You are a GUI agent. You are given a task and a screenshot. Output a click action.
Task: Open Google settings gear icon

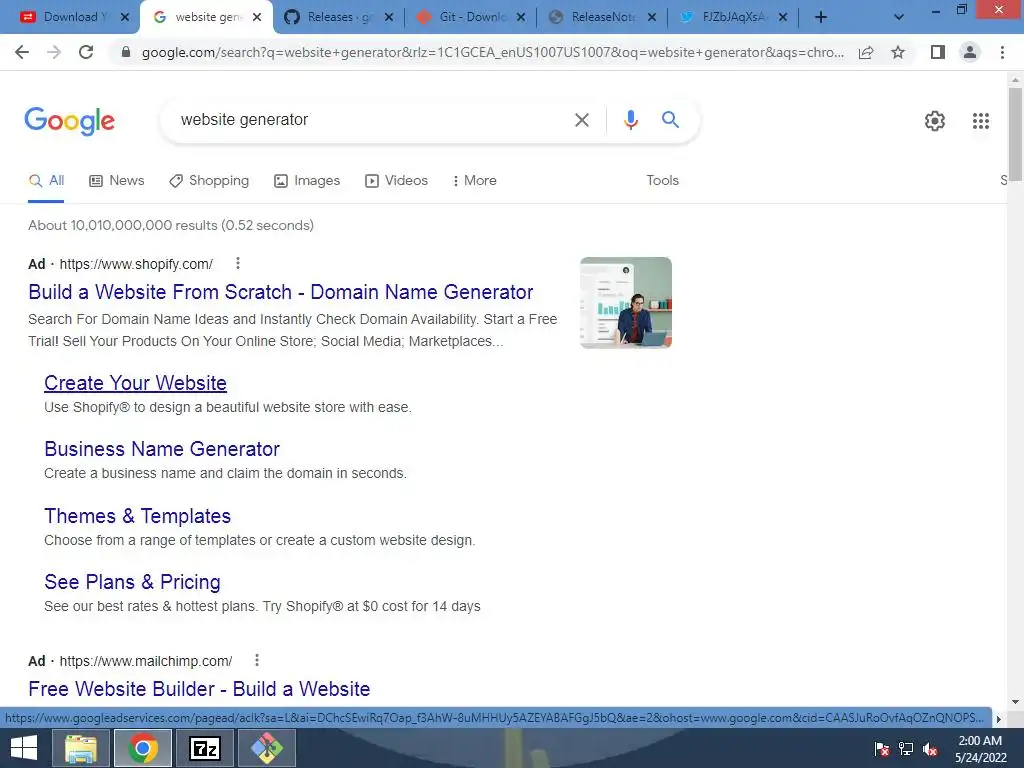[935, 121]
